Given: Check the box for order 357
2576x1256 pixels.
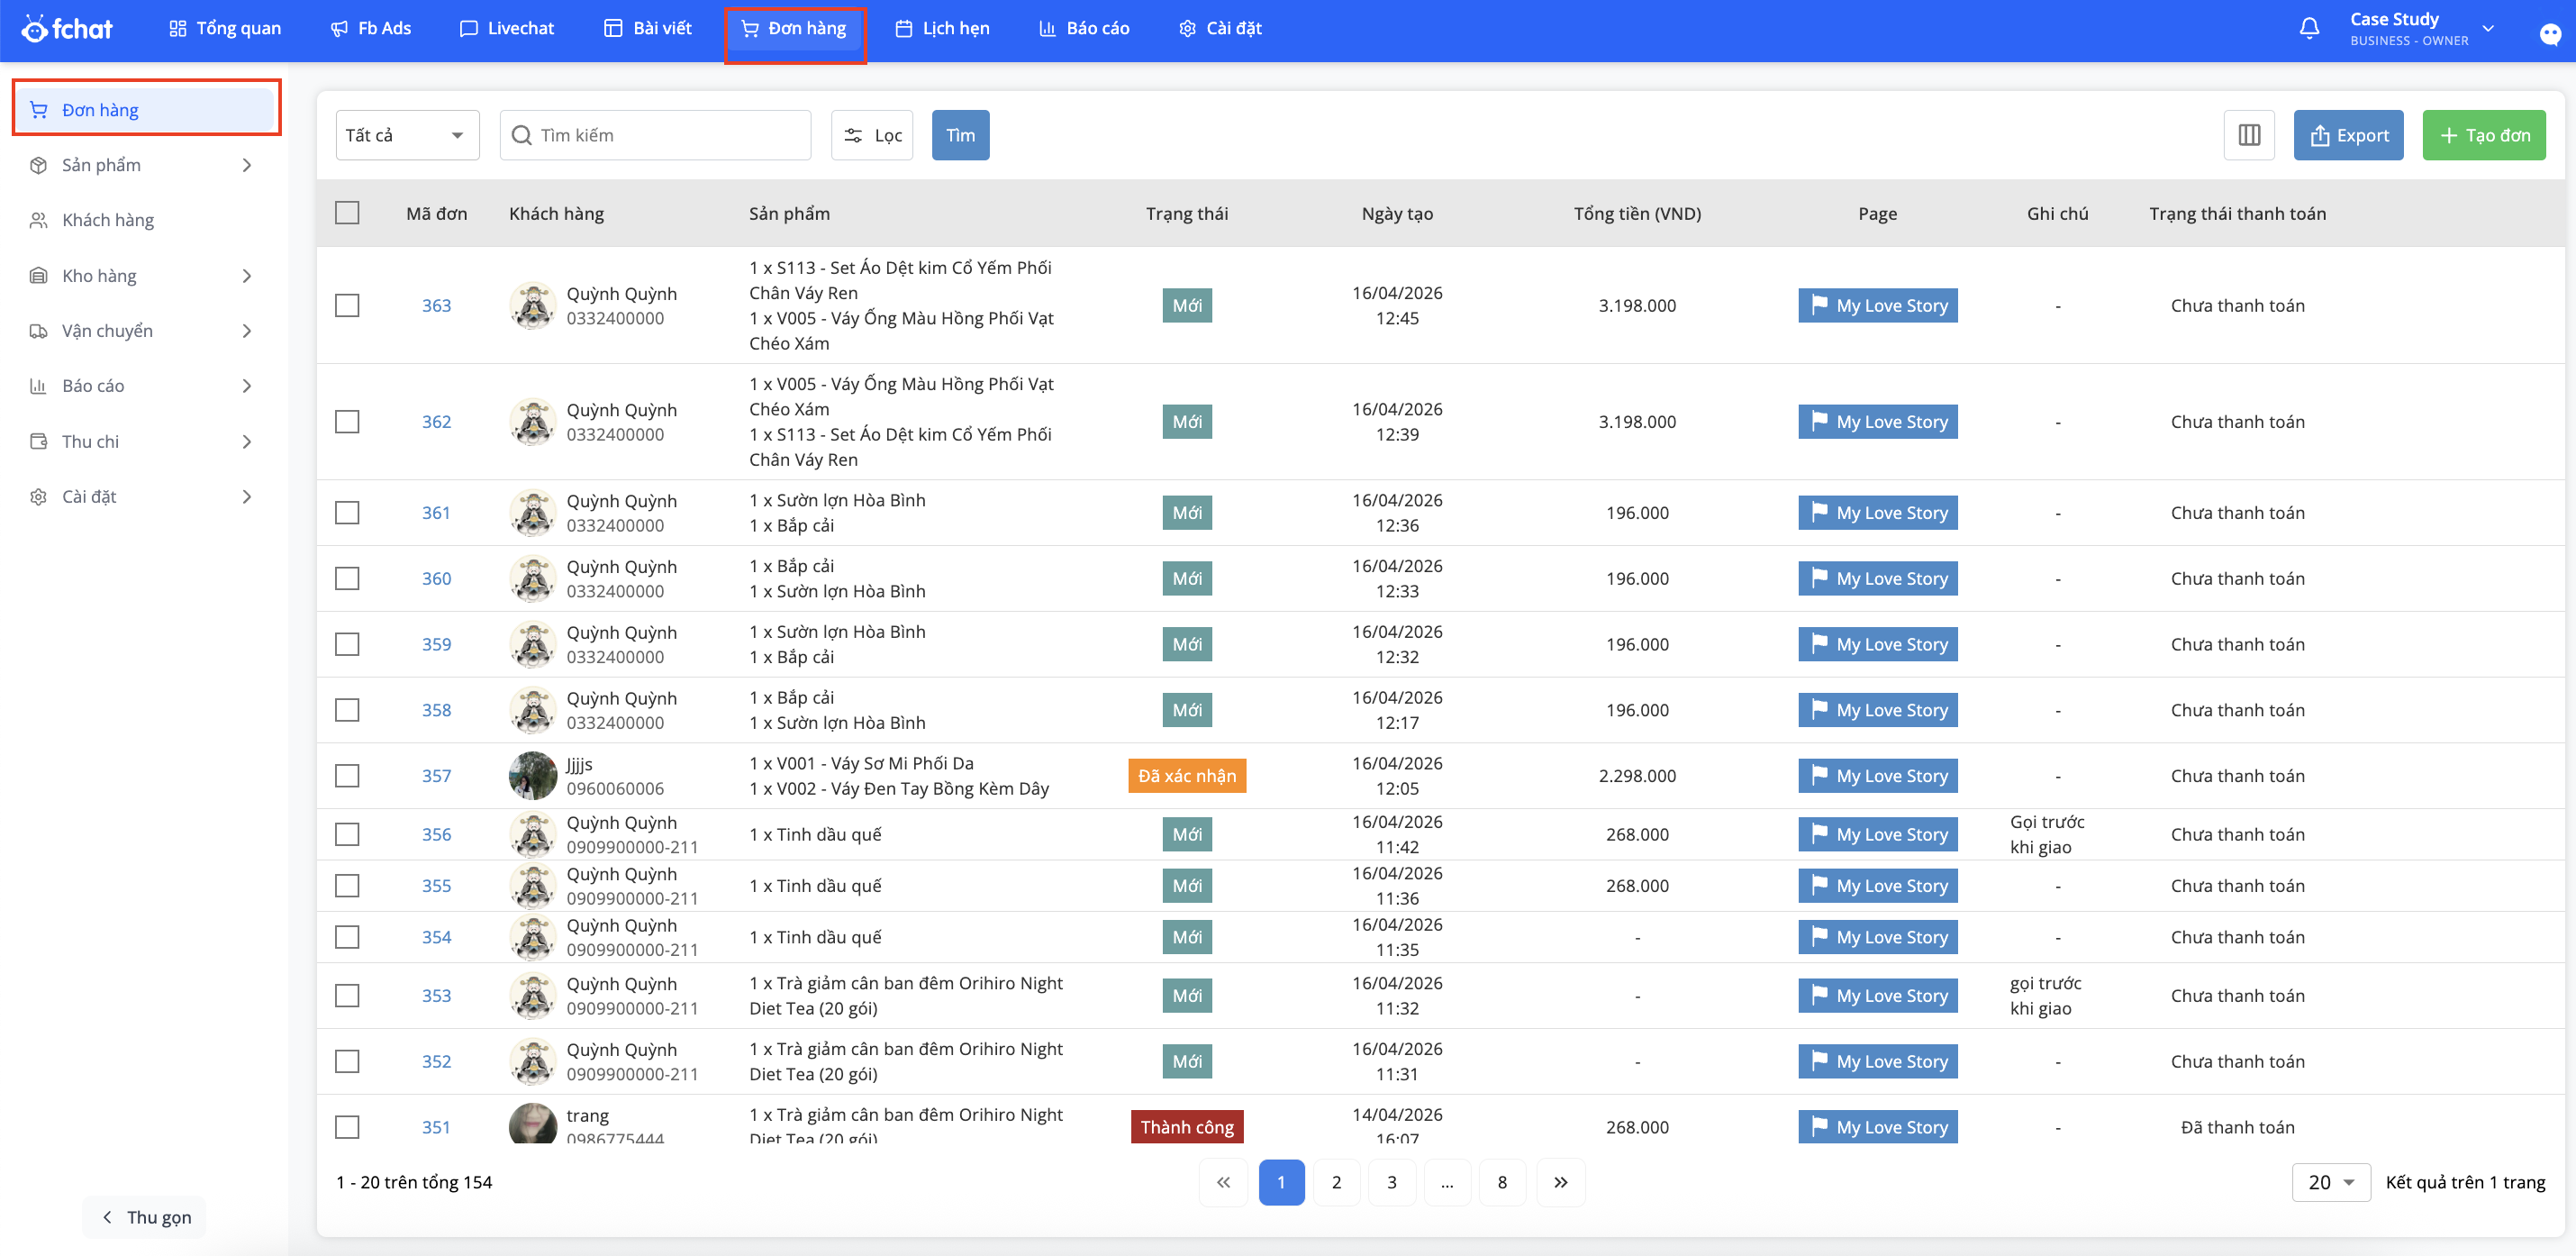Looking at the screenshot, I should point(347,776).
